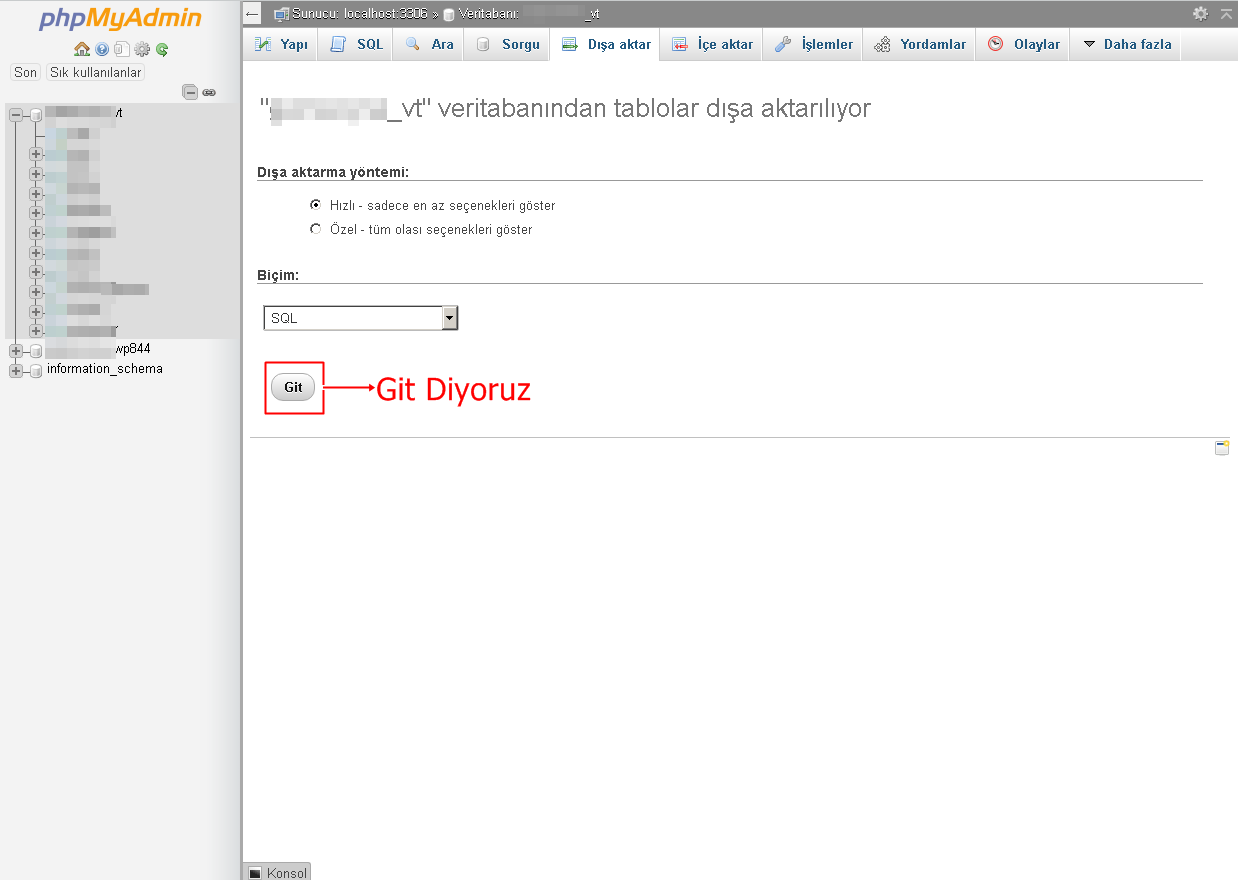Click the Sık kullanılanlar favorites button
Screen dimensions: 1238x880
(x=96, y=72)
